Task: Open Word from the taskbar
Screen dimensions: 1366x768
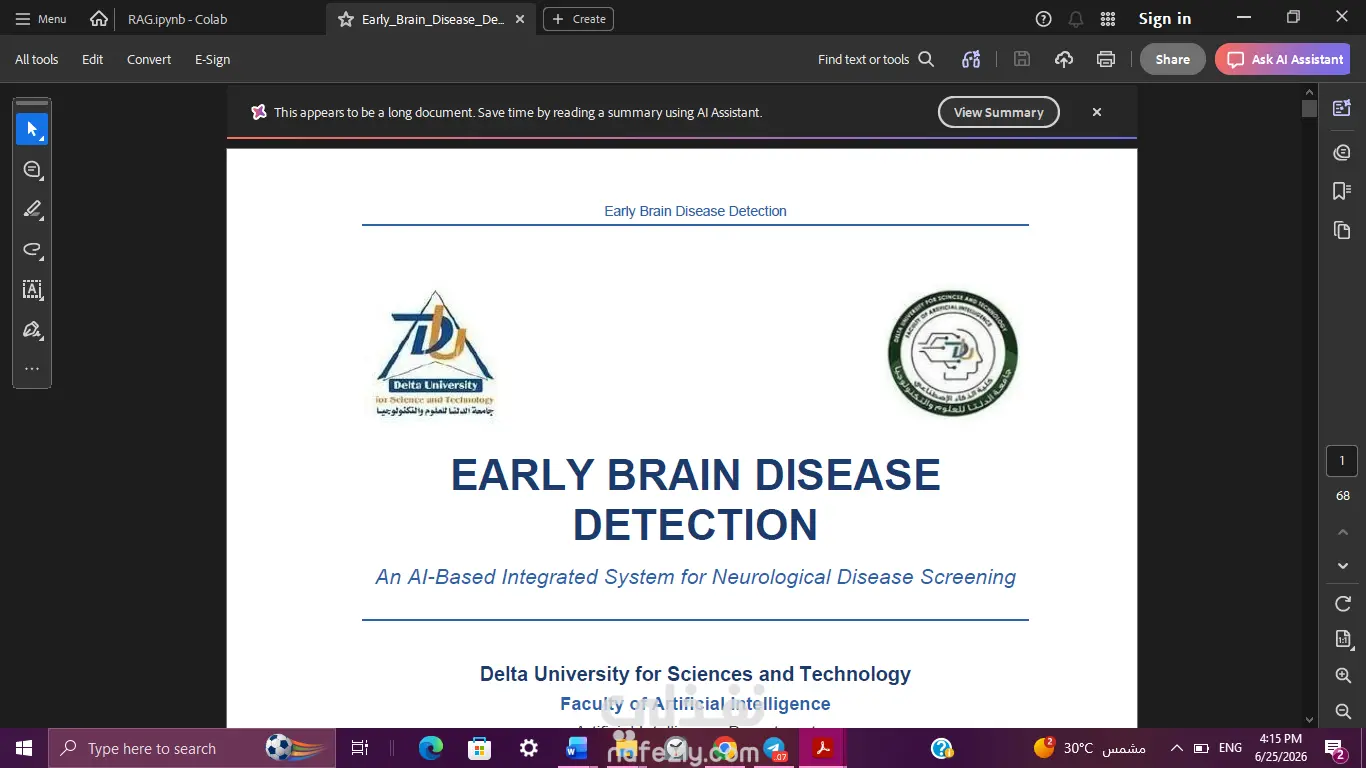Action: click(577, 748)
